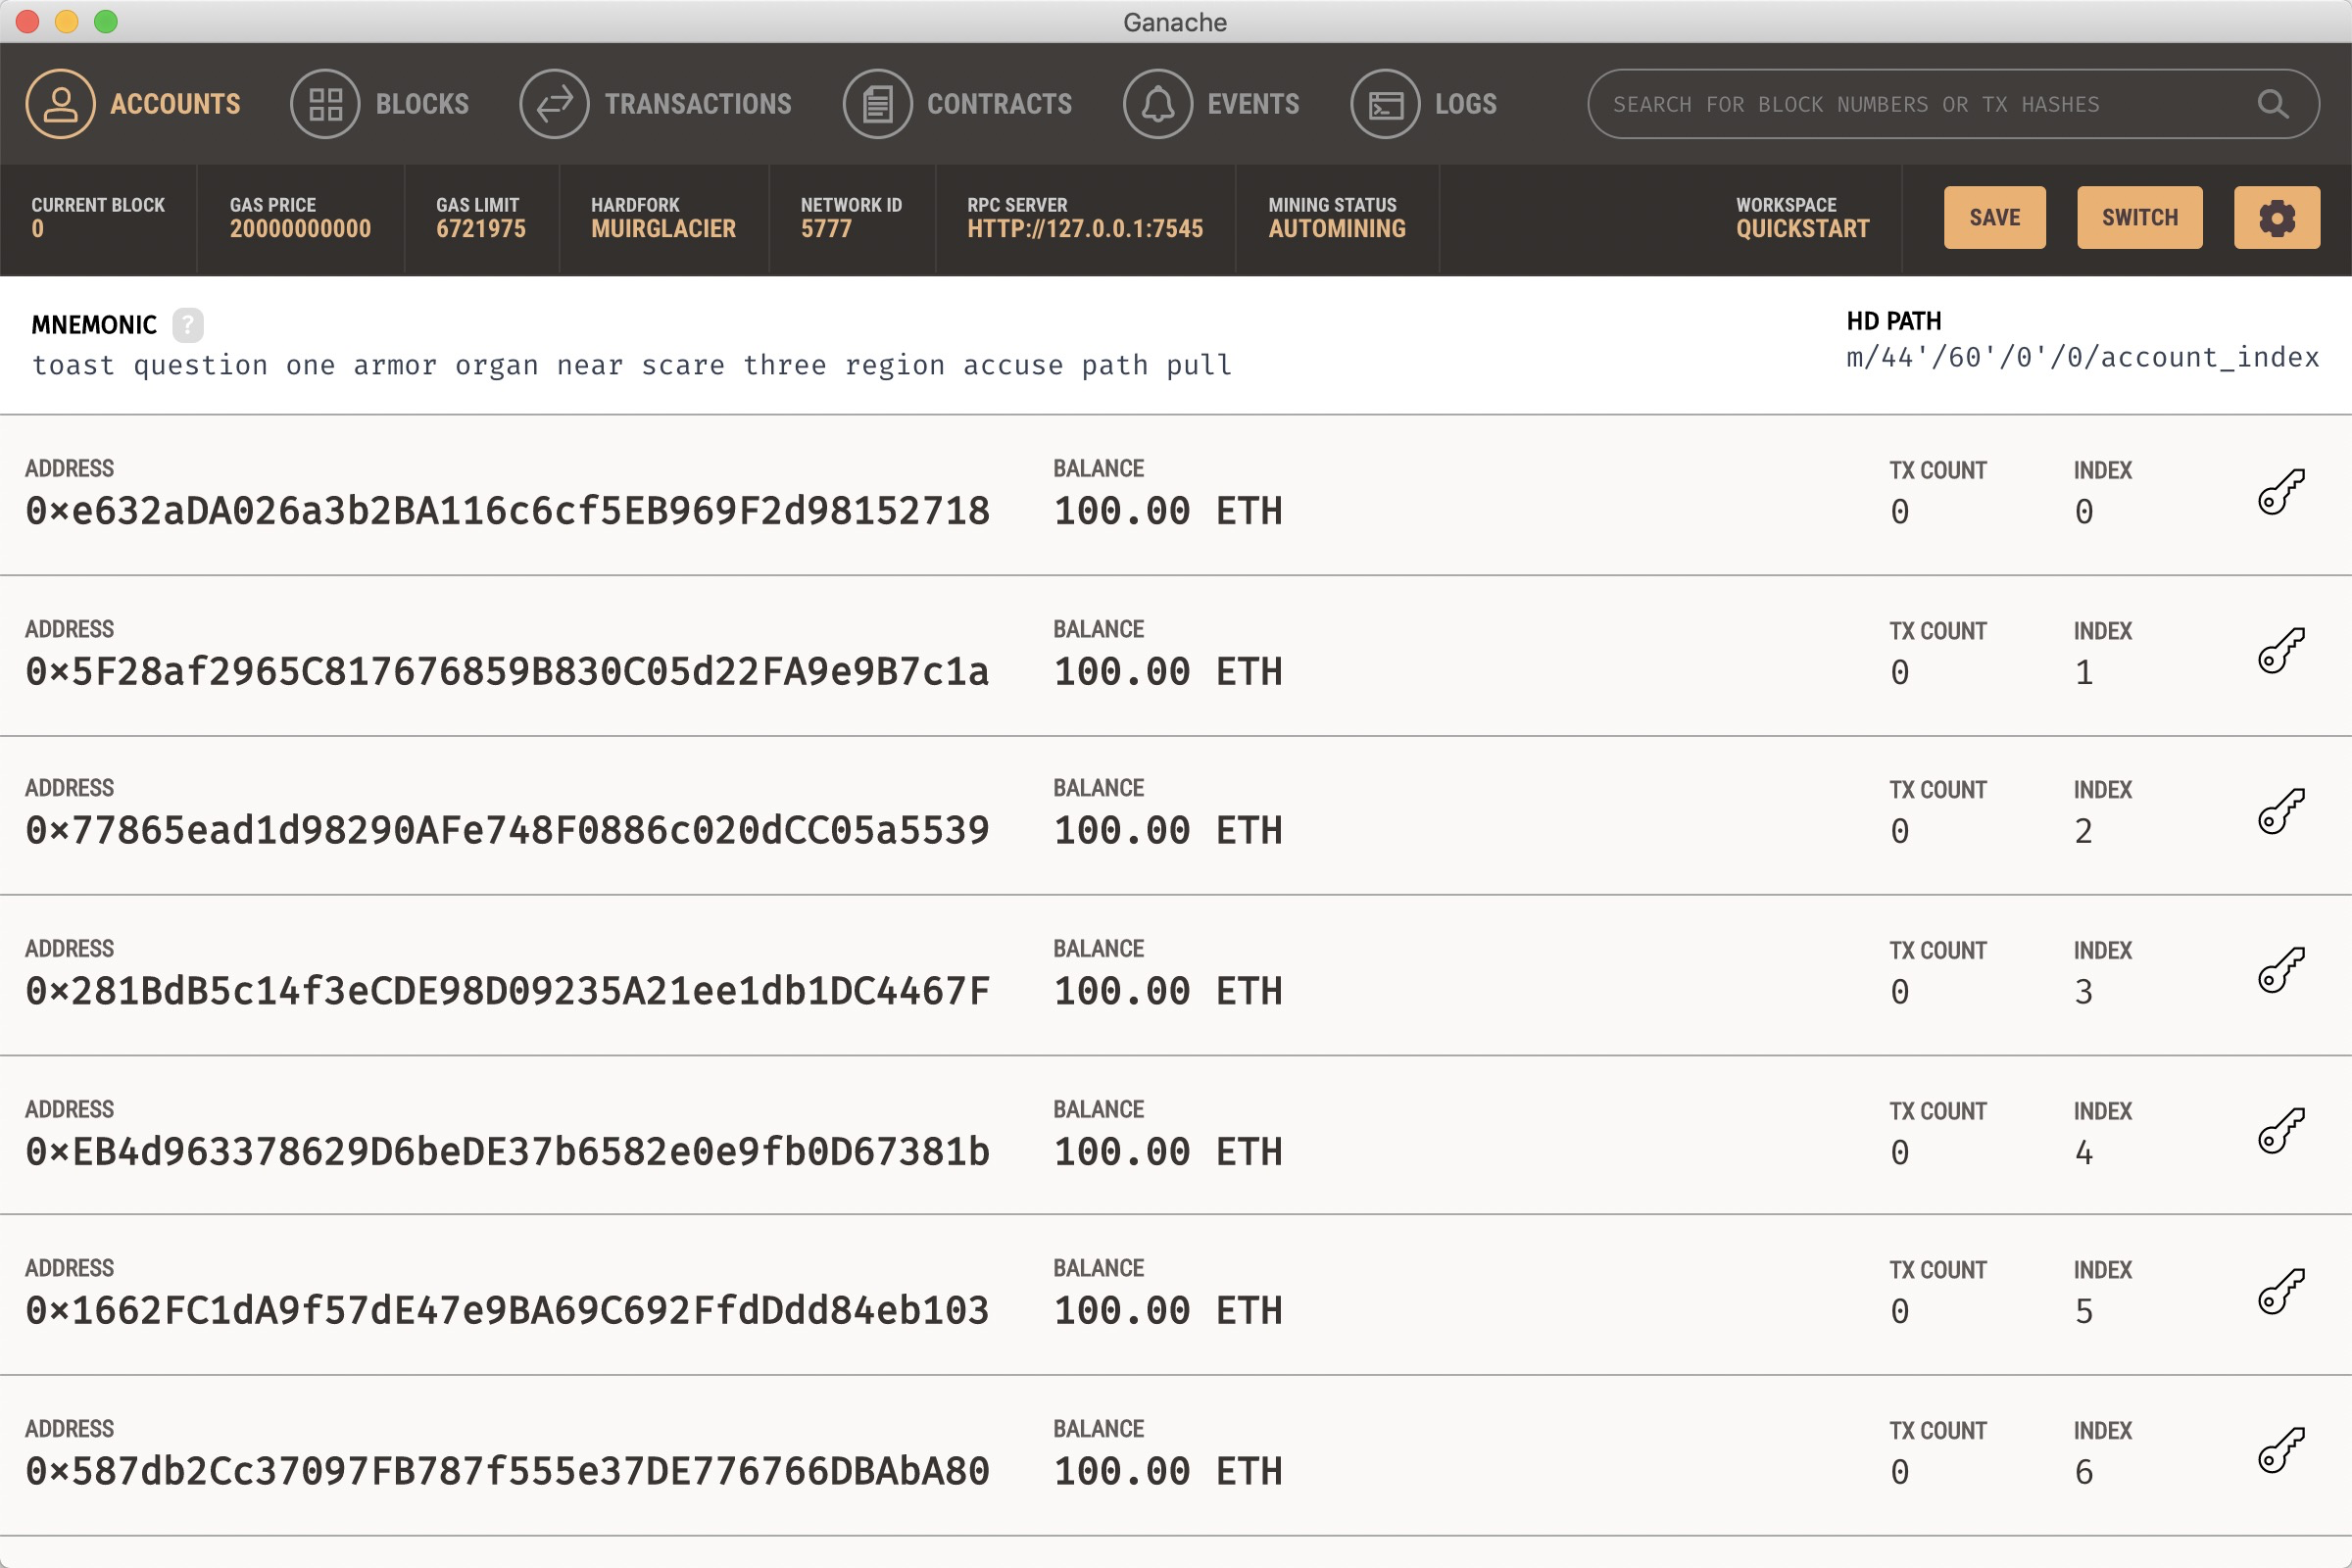Click the first account address starting 0xe632
This screenshot has width=2352, height=1568.
pos(508,511)
